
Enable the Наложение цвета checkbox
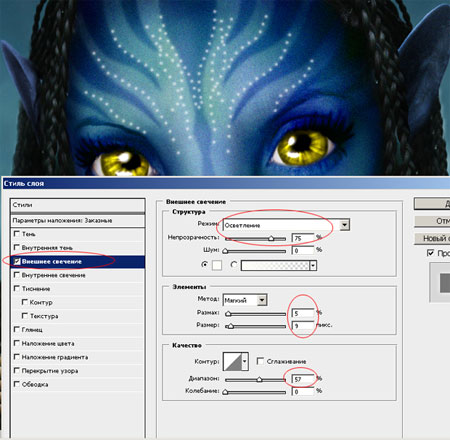click(16, 343)
